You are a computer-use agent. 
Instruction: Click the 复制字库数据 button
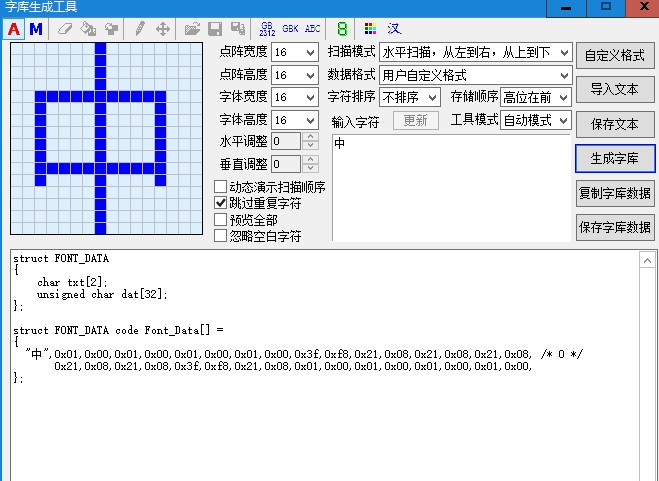(x=615, y=192)
